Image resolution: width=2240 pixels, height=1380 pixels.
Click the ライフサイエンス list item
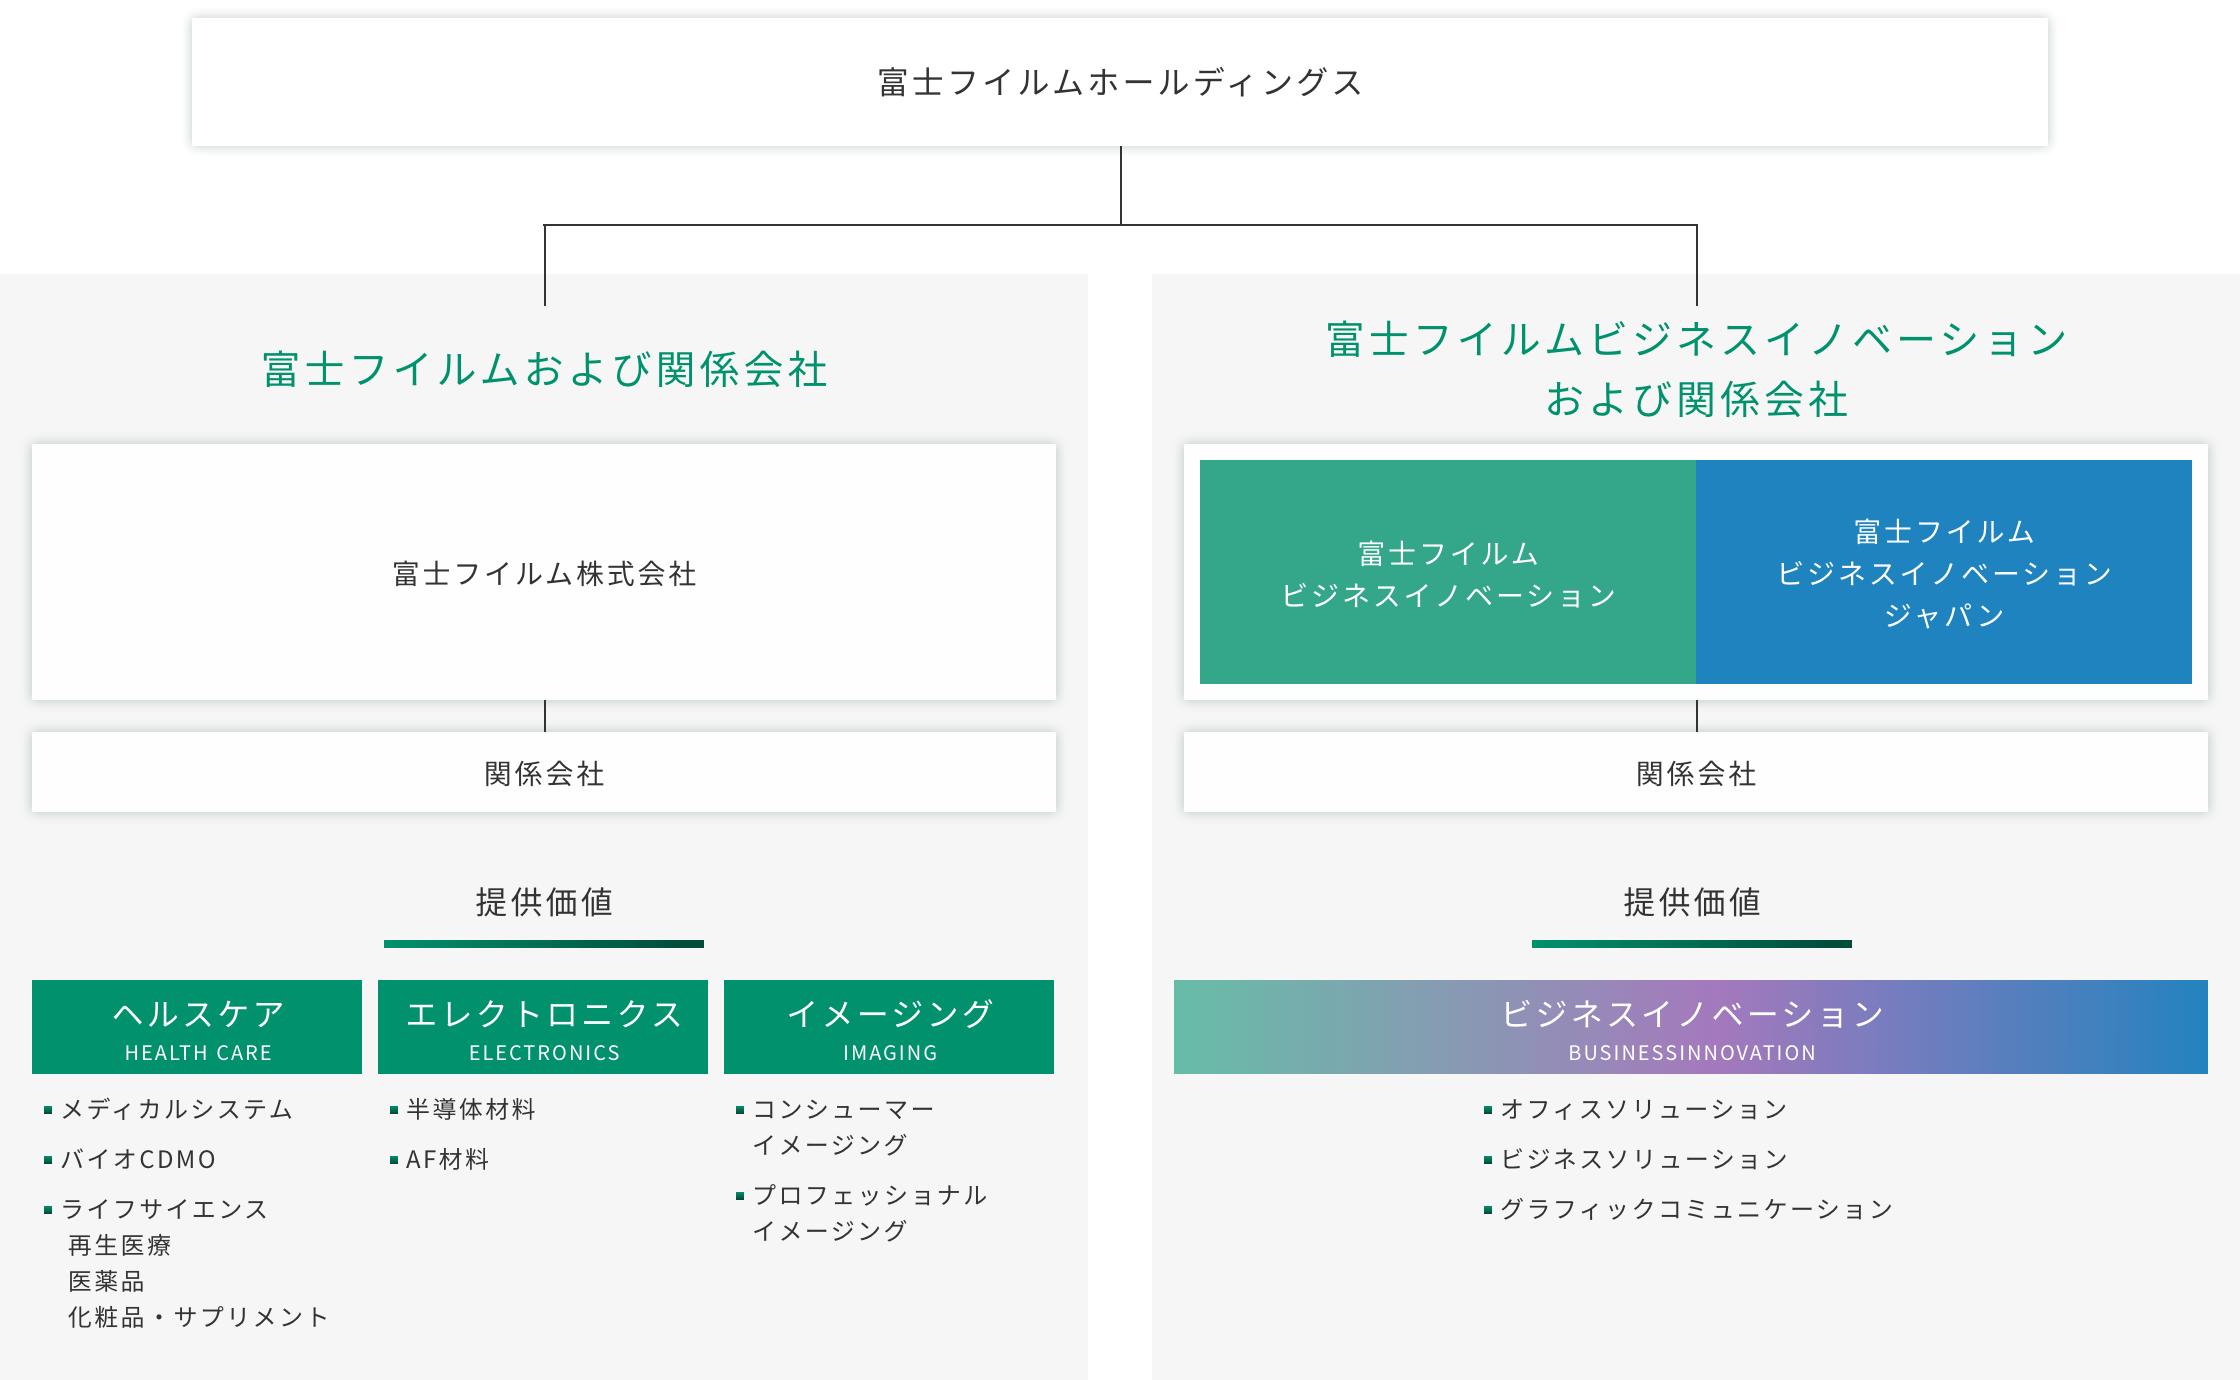coord(165,1209)
